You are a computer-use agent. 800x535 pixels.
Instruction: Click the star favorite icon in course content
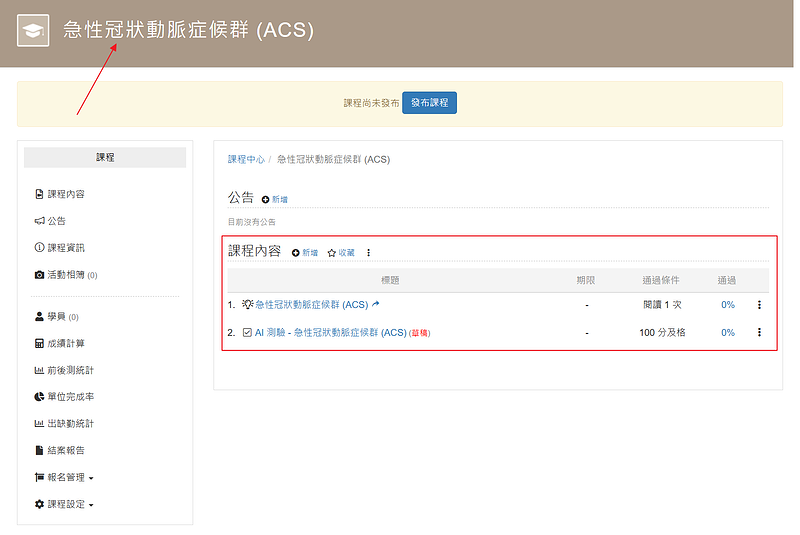pyautogui.click(x=332, y=253)
